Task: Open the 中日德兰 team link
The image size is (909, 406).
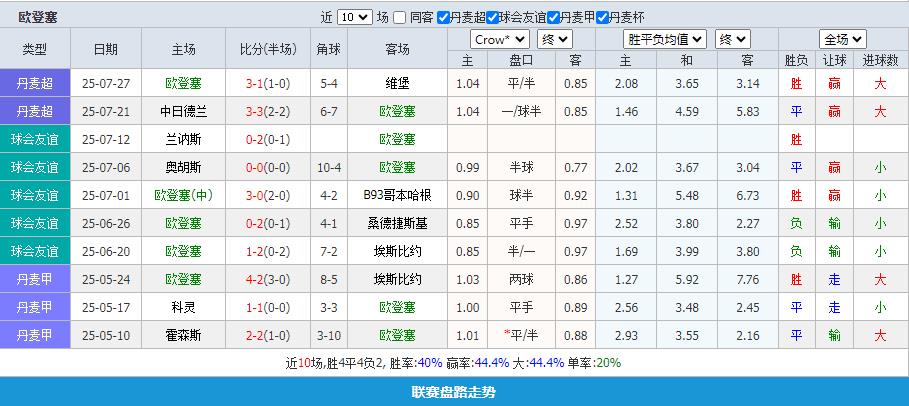Action: click(x=184, y=111)
